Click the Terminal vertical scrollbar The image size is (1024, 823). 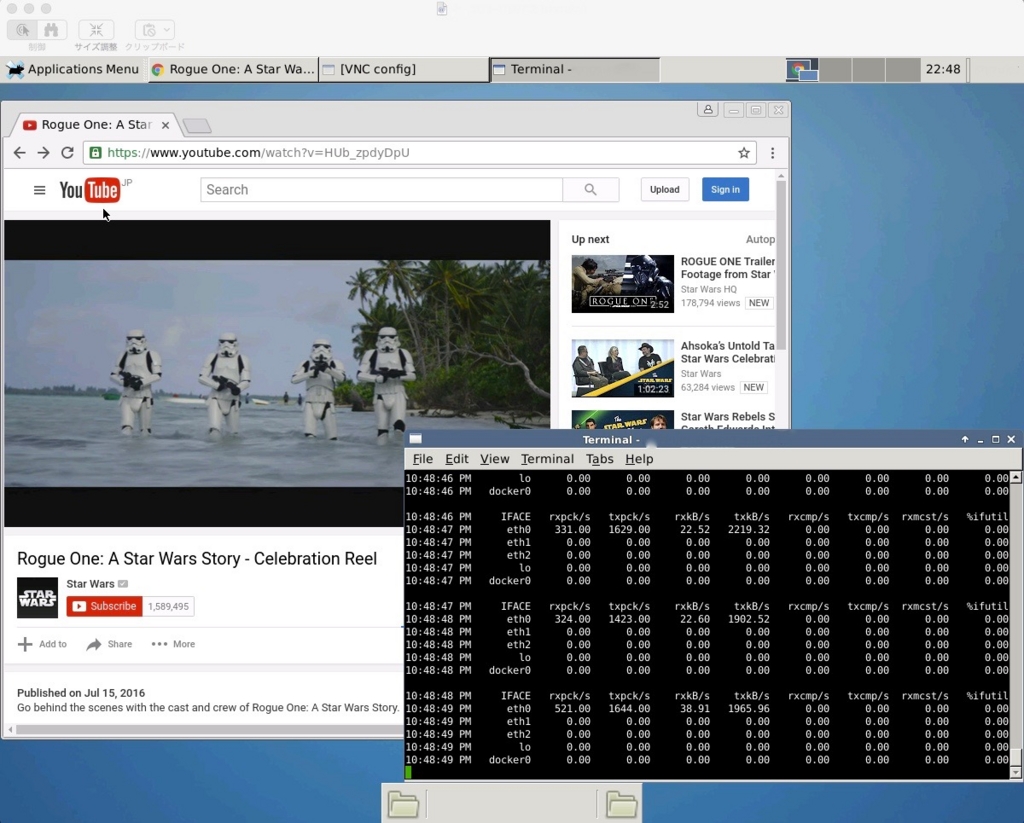pyautogui.click(x=1016, y=757)
